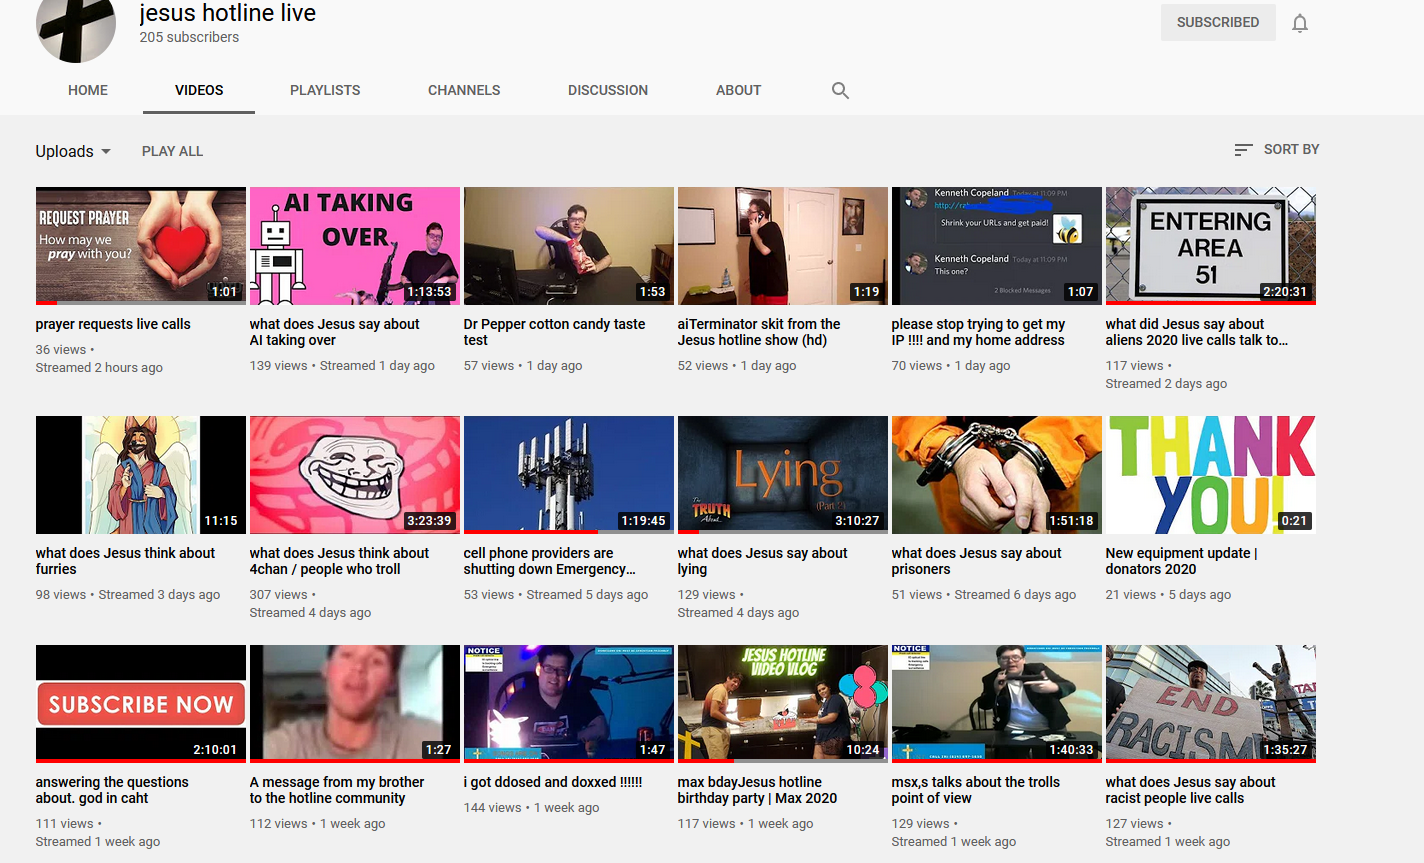
Task: View the About tab
Action: coord(738,90)
